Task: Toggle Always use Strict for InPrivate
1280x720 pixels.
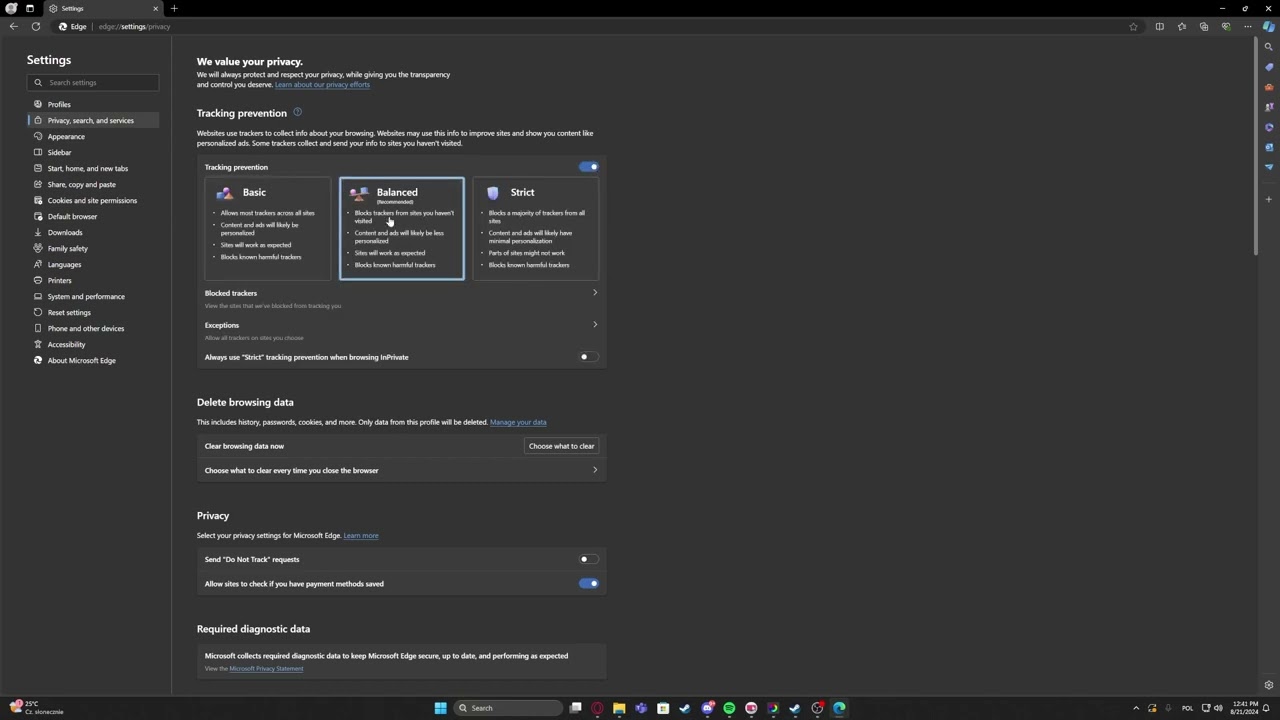Action: point(589,357)
